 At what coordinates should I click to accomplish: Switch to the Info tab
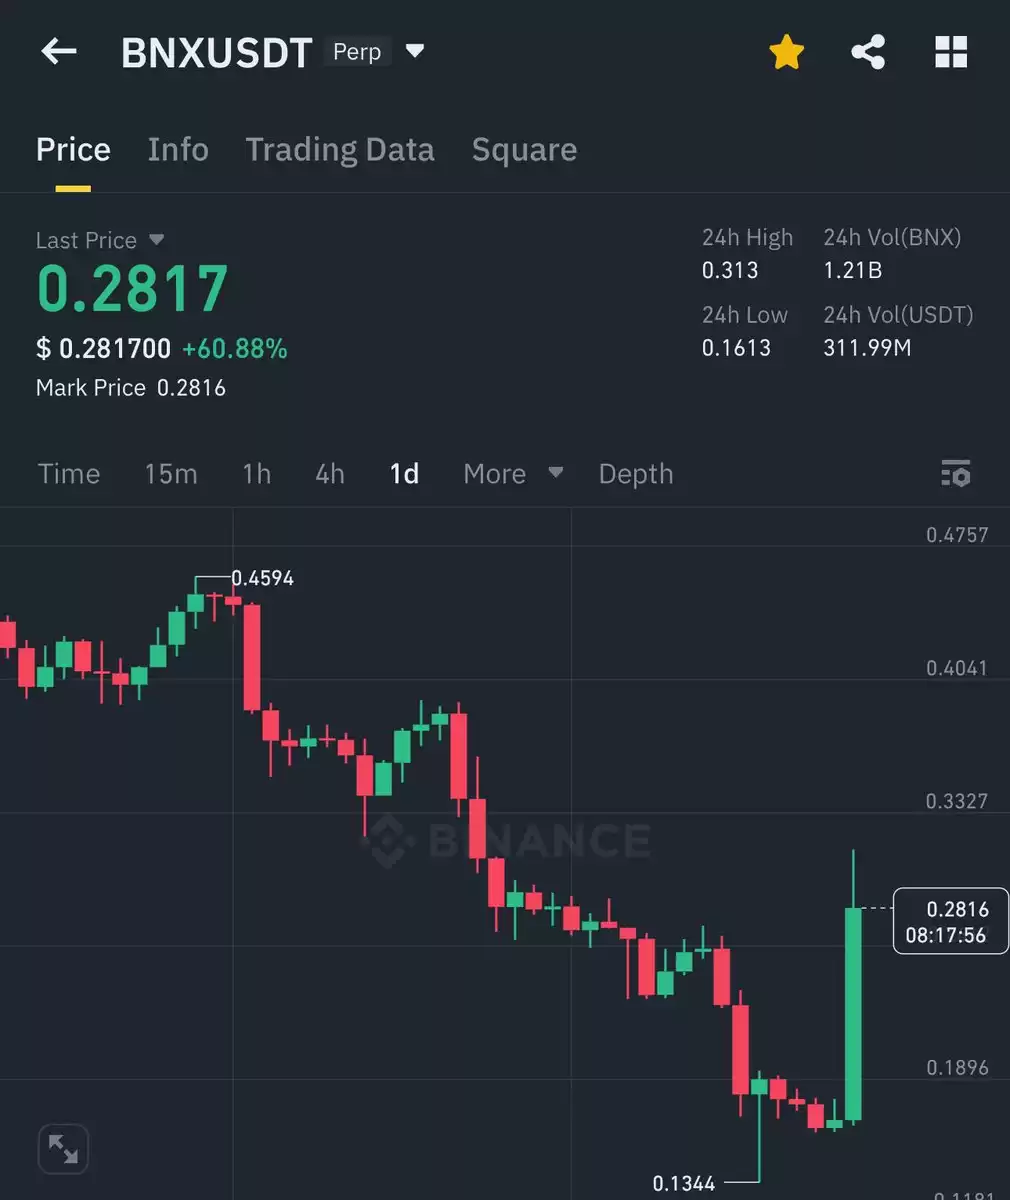coord(178,150)
